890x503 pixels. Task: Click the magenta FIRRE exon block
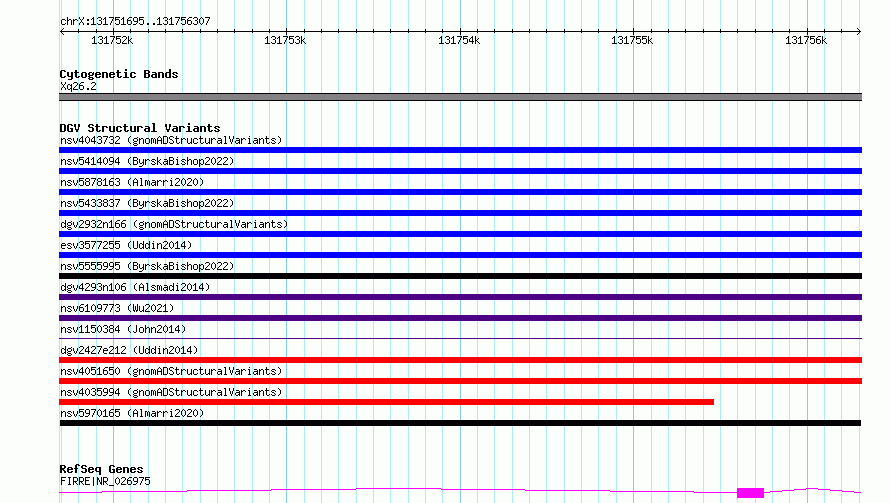[x=750, y=493]
